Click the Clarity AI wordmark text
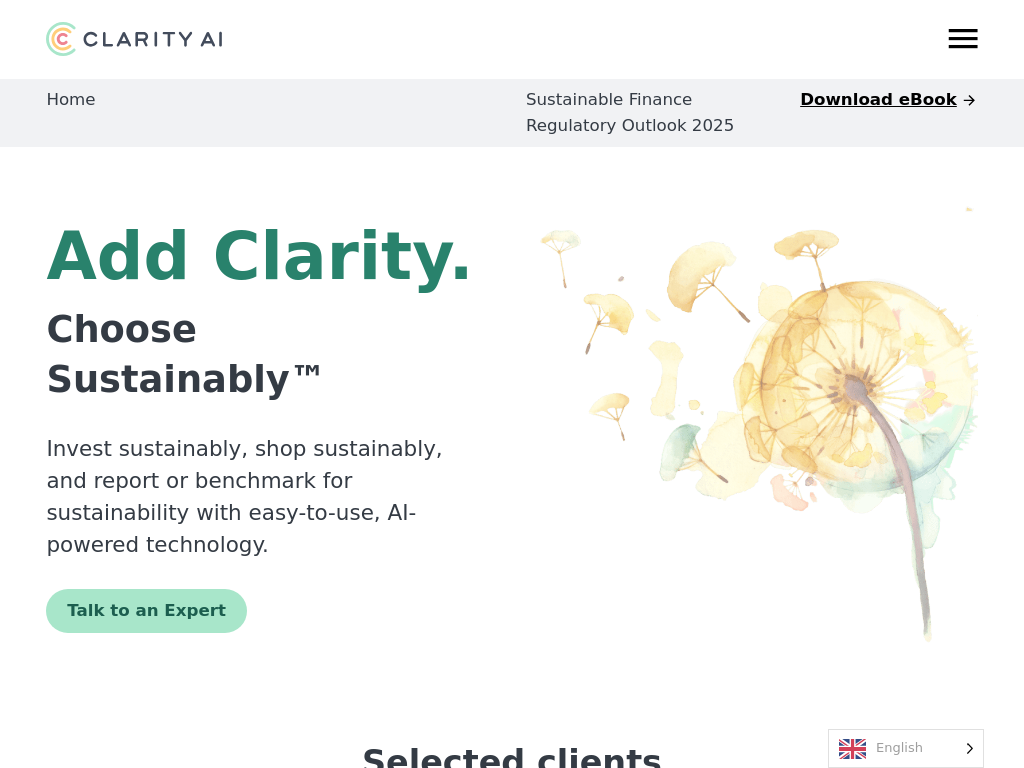 pos(153,39)
